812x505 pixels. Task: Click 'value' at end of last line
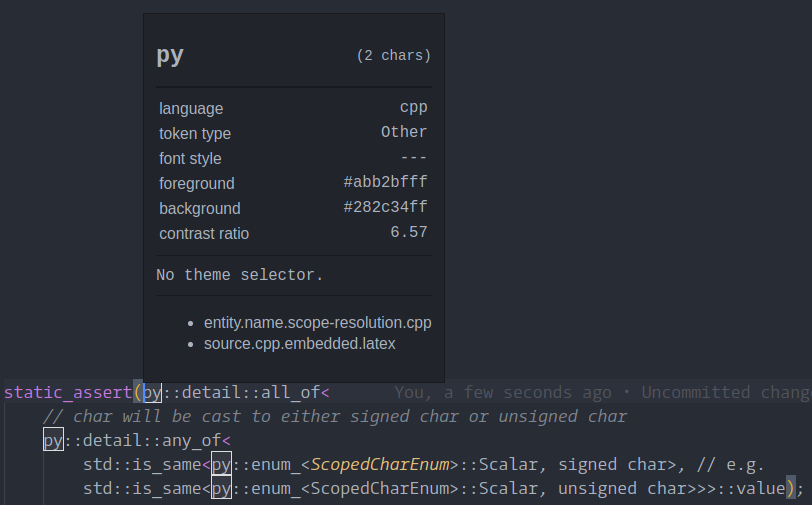pyautogui.click(x=761, y=489)
